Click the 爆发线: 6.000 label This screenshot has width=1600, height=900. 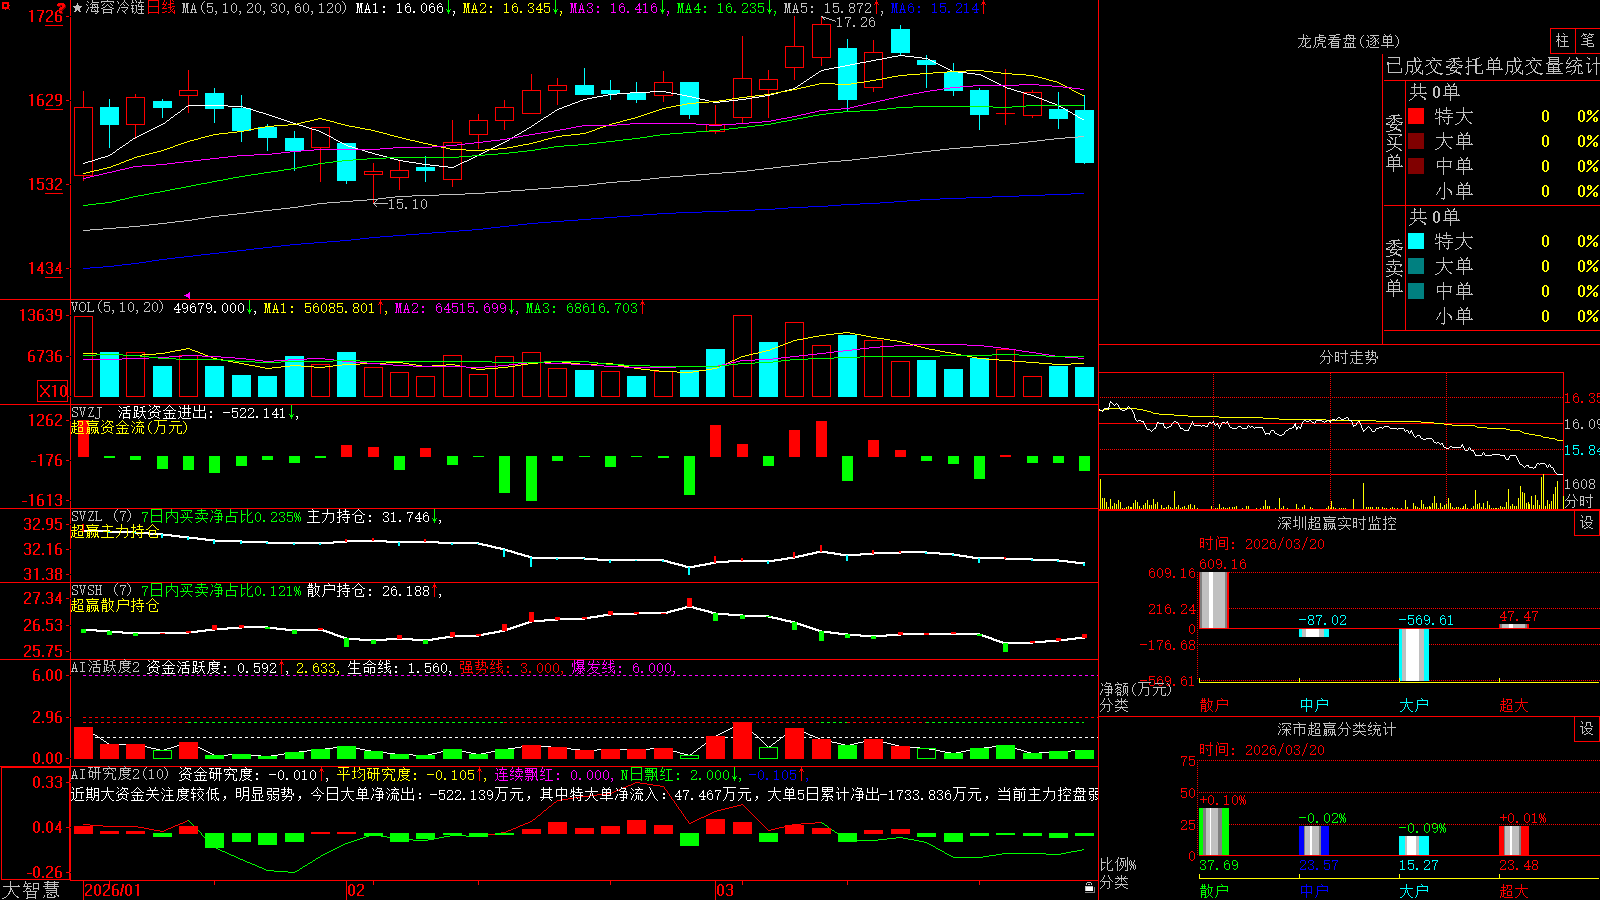pos(622,668)
